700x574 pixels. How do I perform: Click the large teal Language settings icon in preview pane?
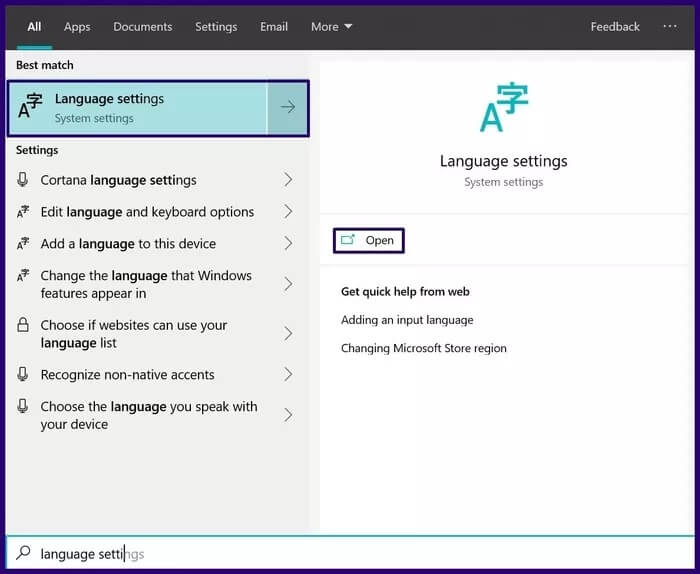coord(504,107)
